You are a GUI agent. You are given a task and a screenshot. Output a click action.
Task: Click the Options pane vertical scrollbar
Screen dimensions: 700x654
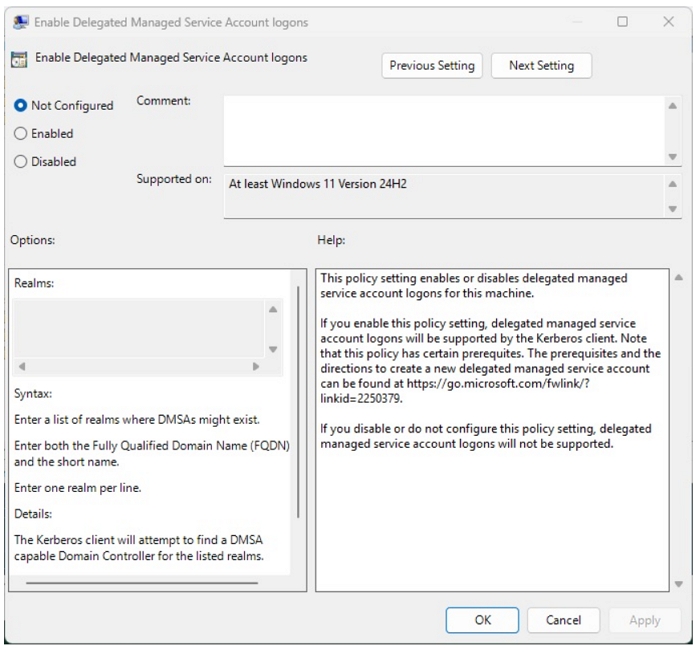298,402
